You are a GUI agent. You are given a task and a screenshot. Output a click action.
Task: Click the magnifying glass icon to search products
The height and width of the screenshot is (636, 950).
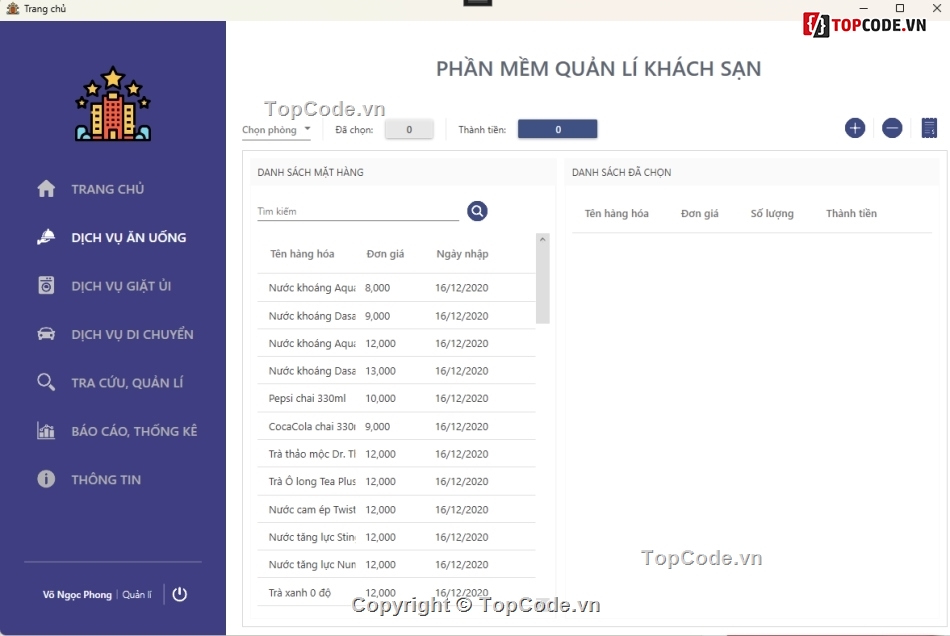click(477, 211)
